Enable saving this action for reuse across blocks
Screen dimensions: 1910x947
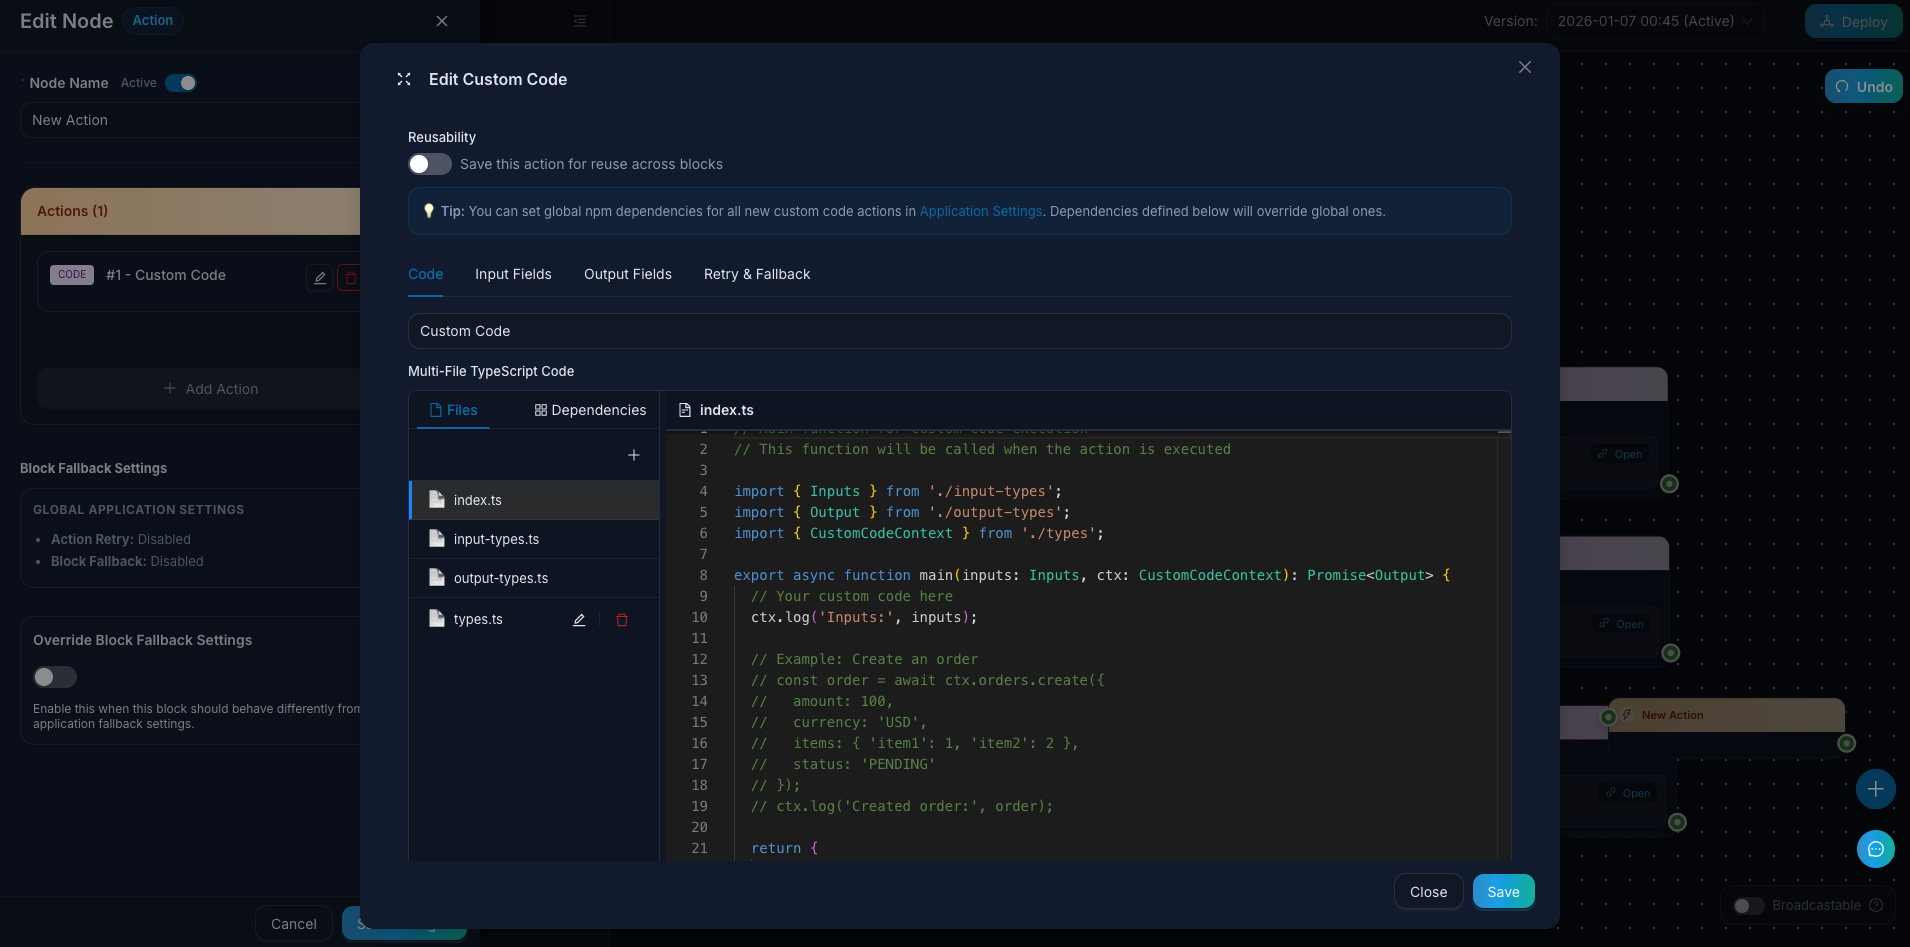pyautogui.click(x=429, y=164)
